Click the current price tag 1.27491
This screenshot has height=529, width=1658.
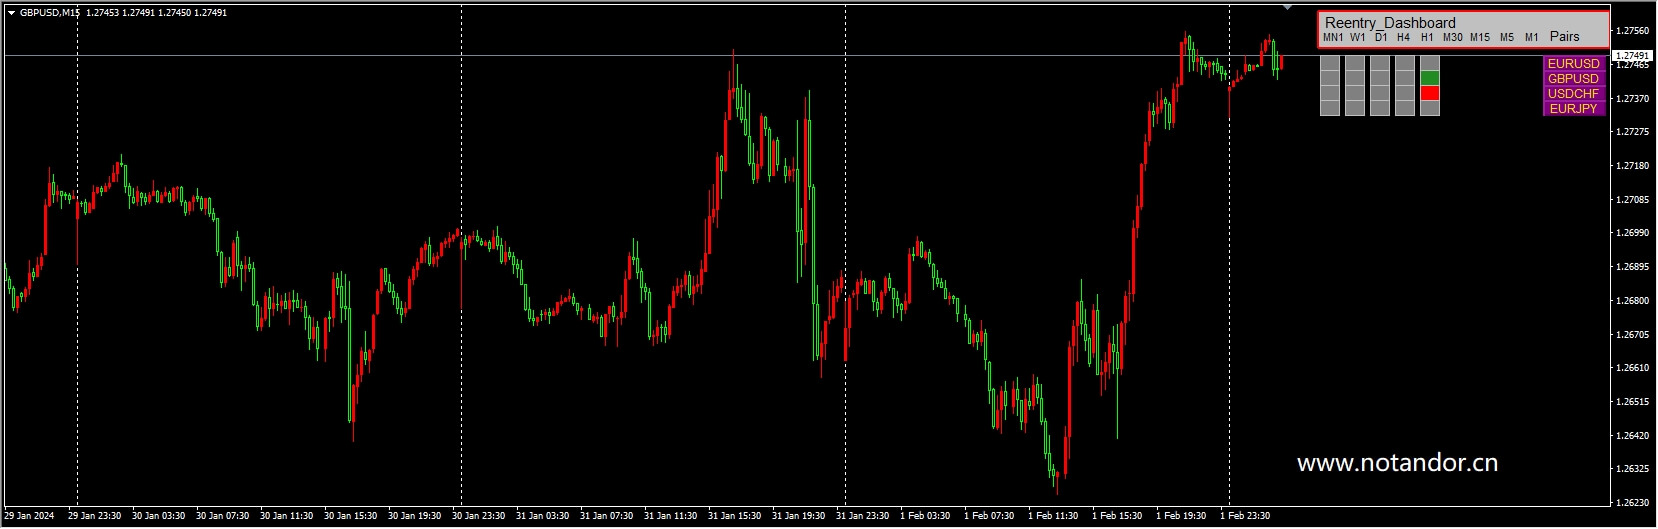click(1634, 55)
